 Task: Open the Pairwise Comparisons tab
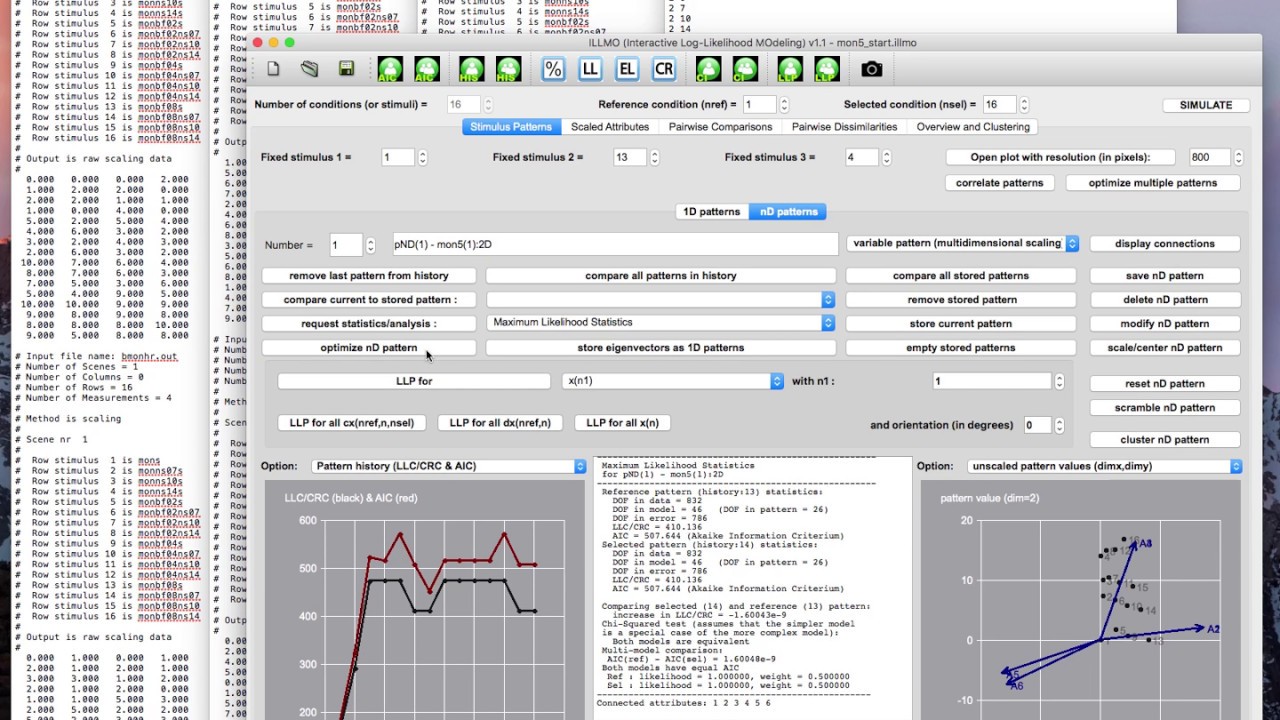coord(720,127)
